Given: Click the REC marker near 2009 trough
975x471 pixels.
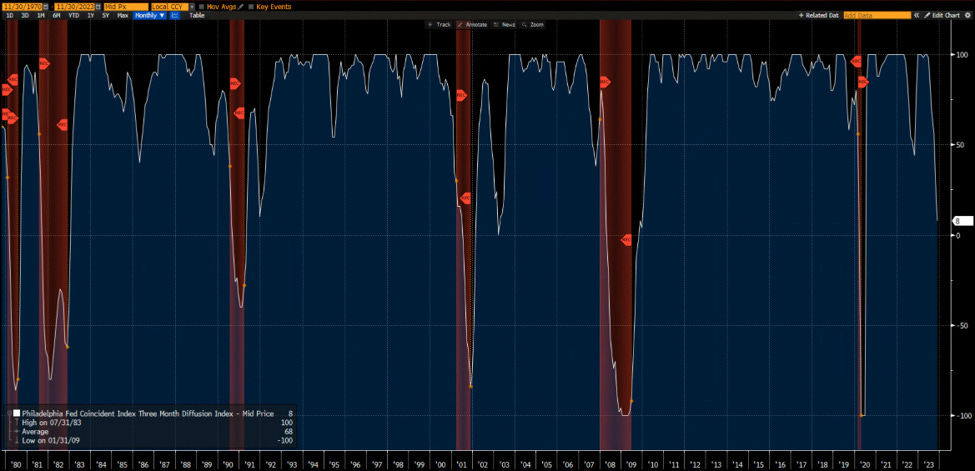Looking at the screenshot, I should pos(627,239).
